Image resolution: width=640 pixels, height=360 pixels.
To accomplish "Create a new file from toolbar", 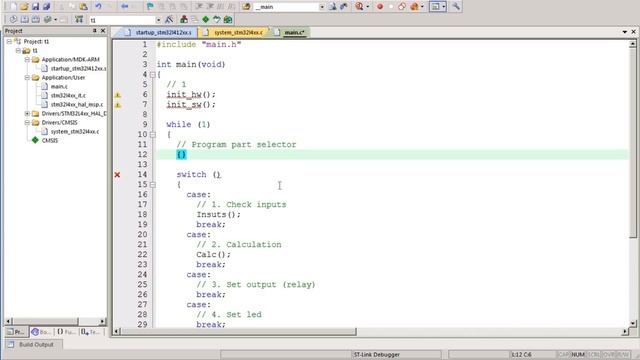I will click(13, 7).
